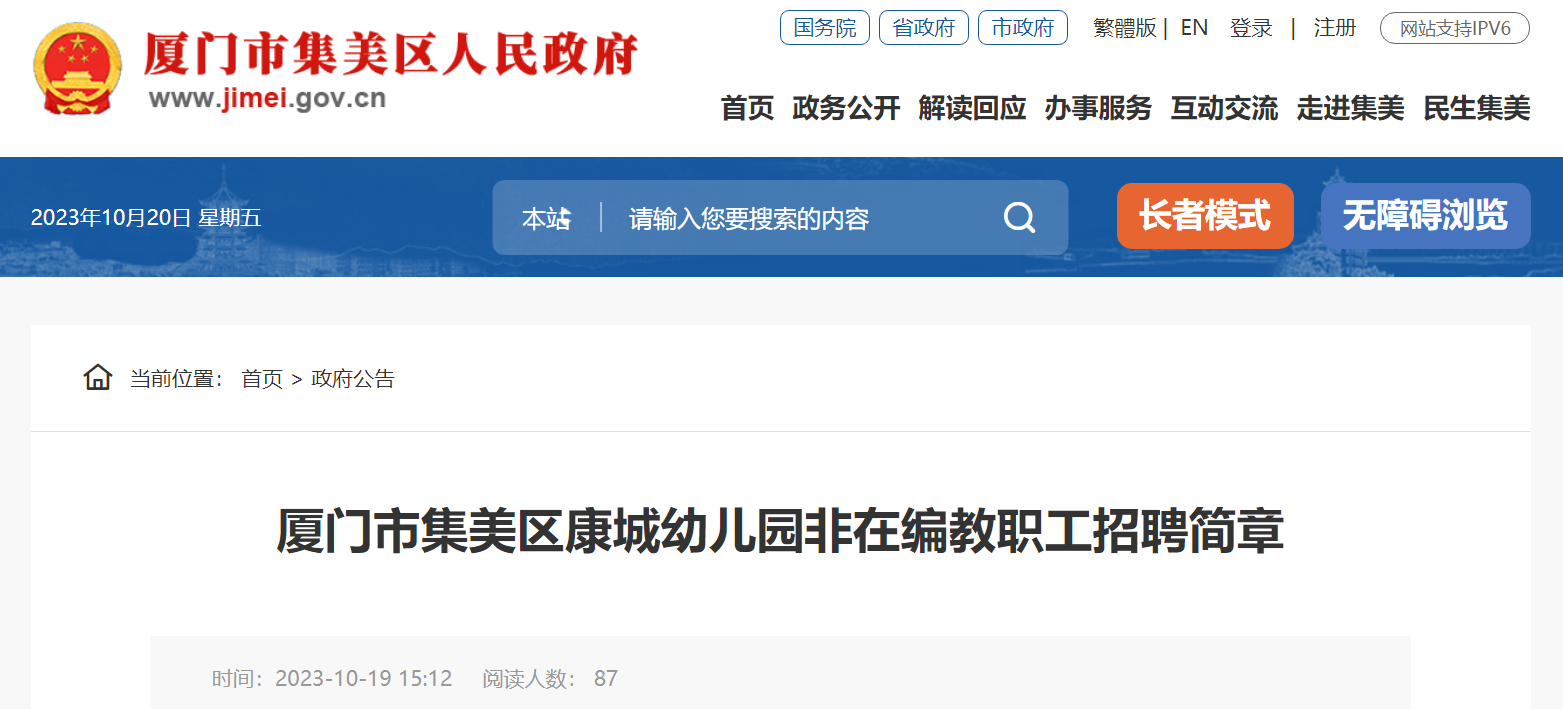Click the home icon in breadcrumb

point(98,378)
